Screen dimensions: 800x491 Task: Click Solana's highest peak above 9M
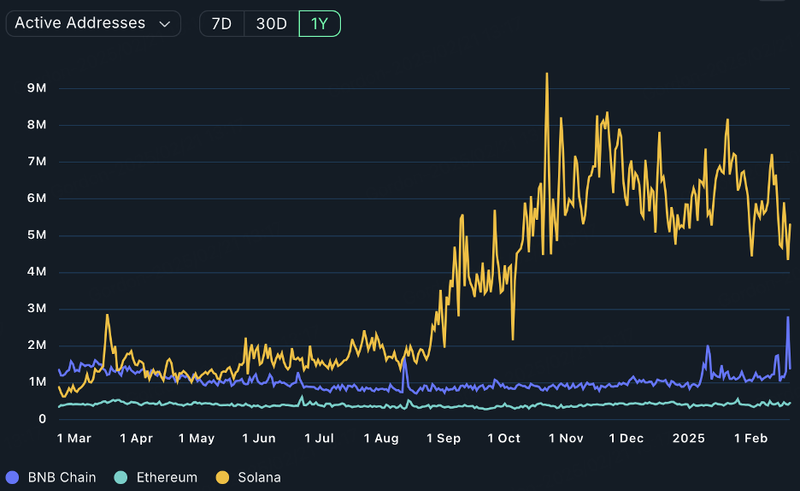[546, 74]
